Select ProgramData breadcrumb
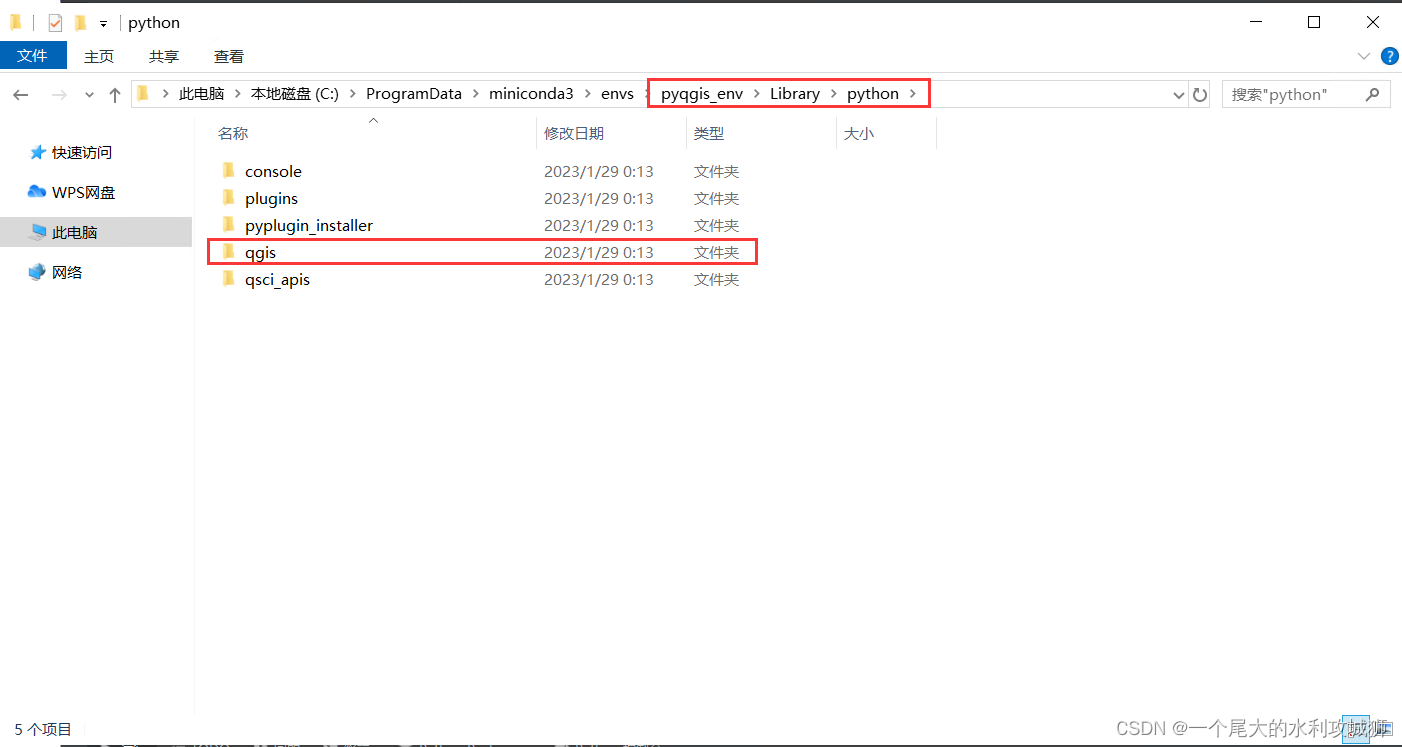This screenshot has height=747, width=1402. click(414, 94)
